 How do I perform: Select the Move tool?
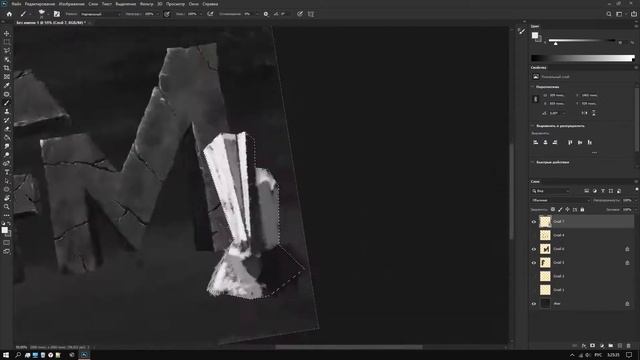point(7,33)
